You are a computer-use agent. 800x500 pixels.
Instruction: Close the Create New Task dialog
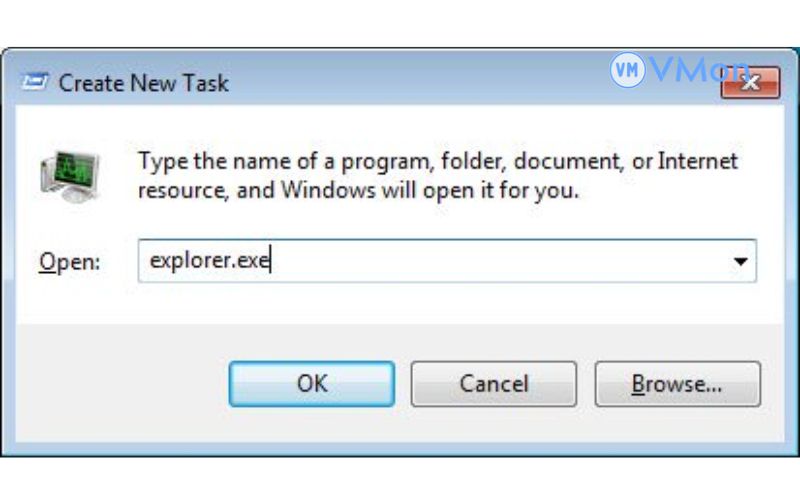751,83
